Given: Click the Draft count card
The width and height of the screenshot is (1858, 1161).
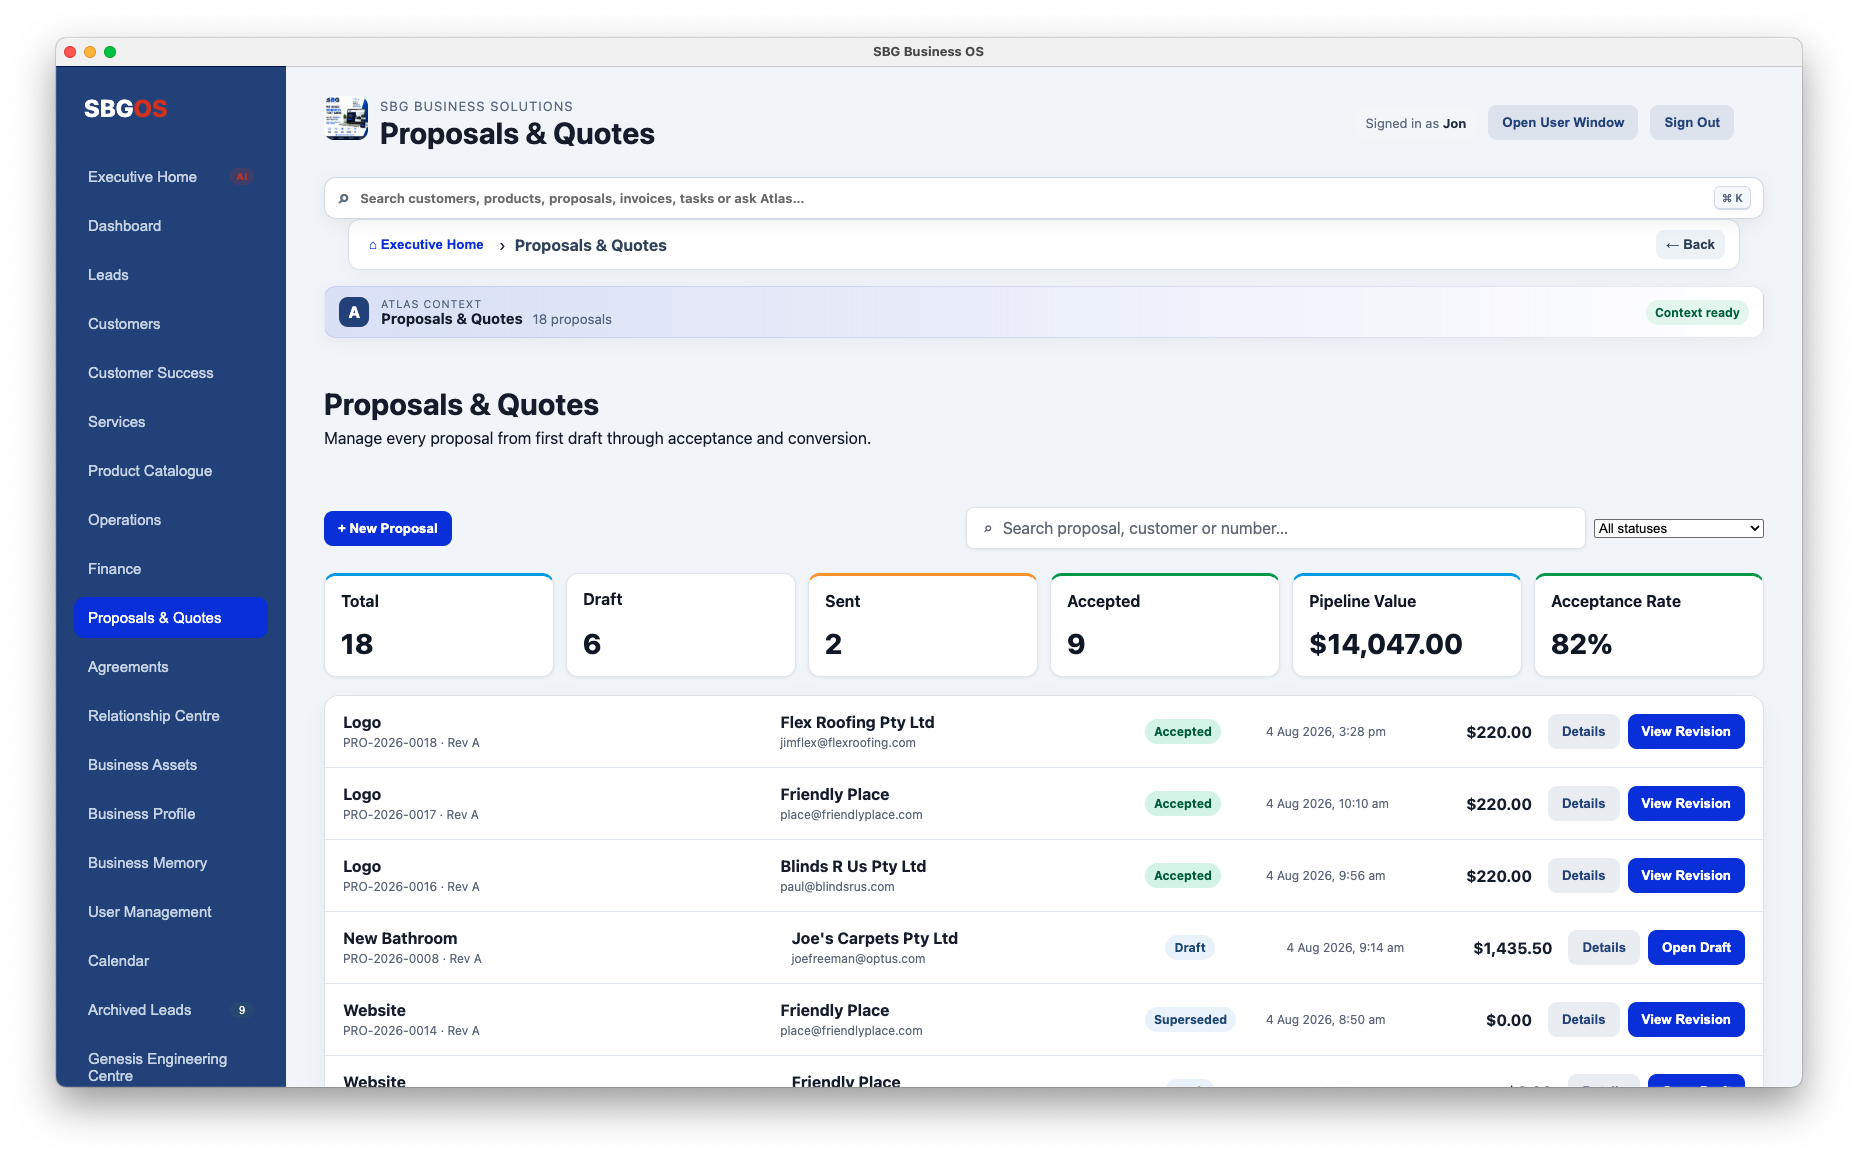Looking at the screenshot, I should 680,625.
